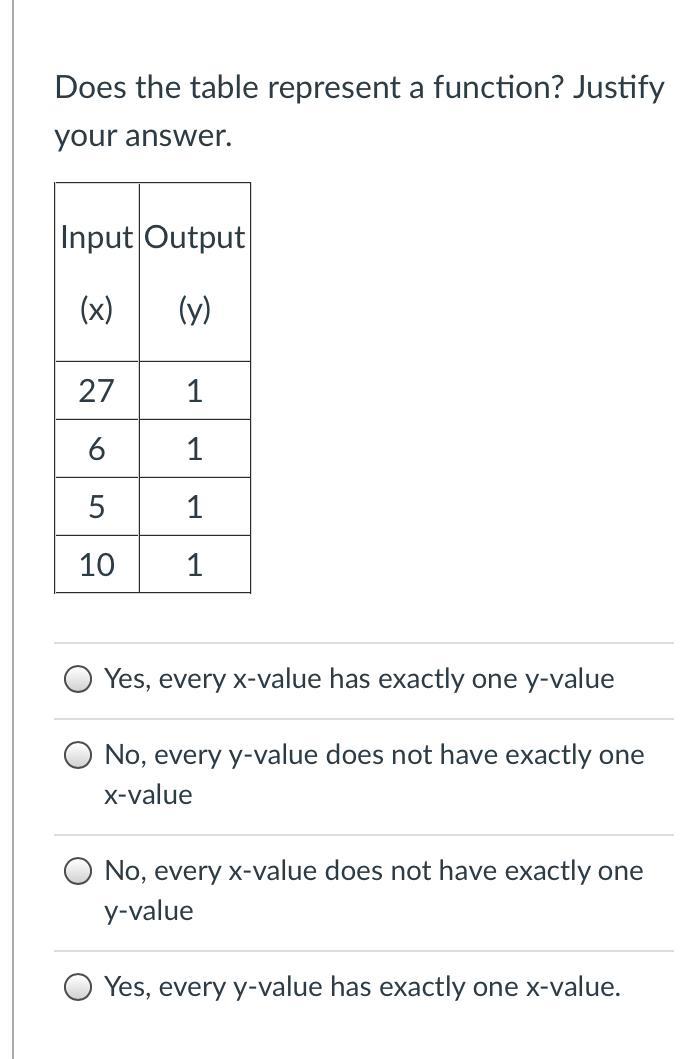Click the answer text 'Yes, every y-value has exactly one x-value.'

click(x=363, y=987)
